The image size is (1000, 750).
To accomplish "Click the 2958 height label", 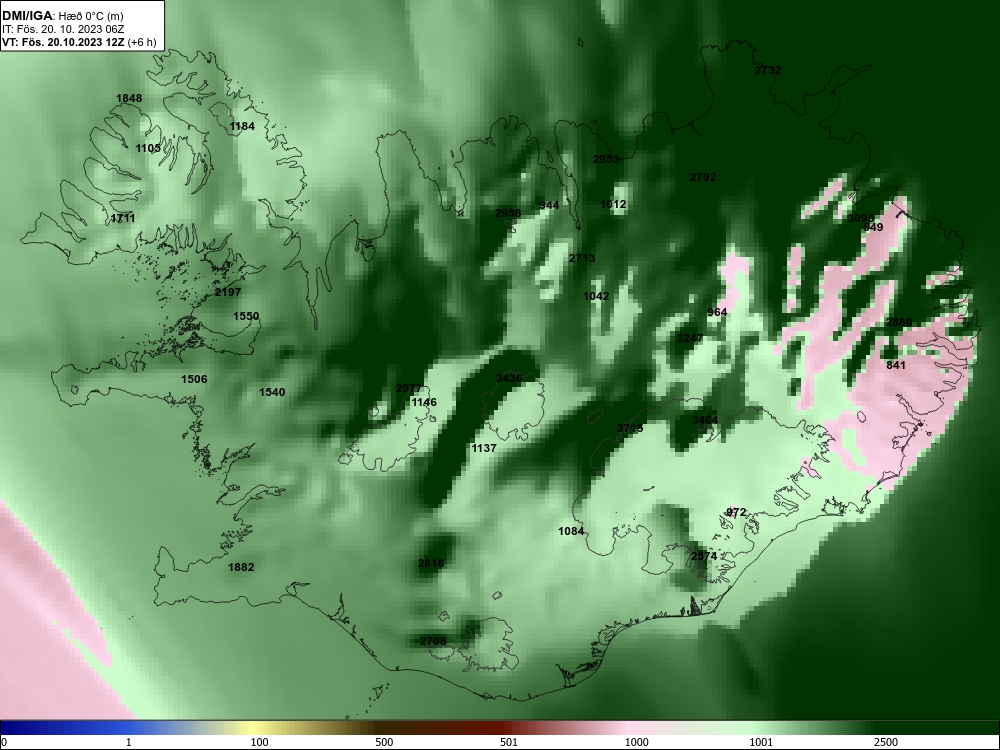I will pos(508,213).
